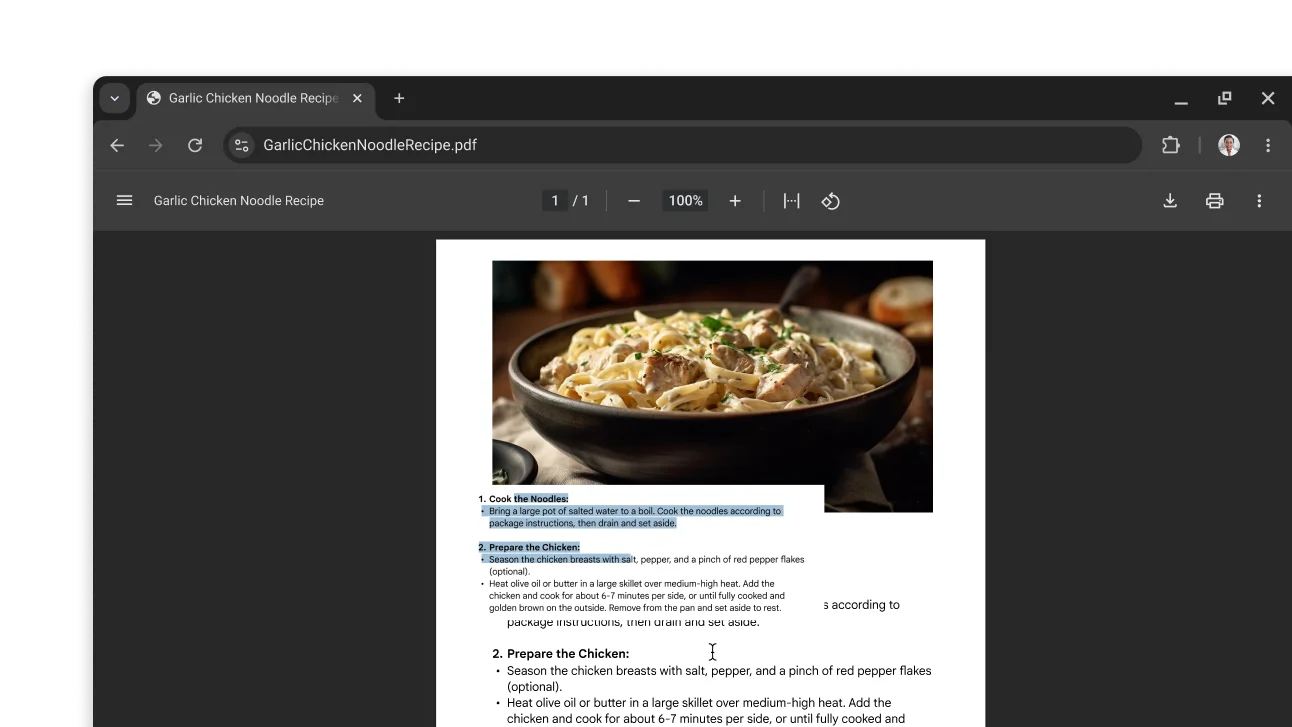1292x727 pixels.
Task: Open the tab search dropdown
Action: (x=114, y=98)
